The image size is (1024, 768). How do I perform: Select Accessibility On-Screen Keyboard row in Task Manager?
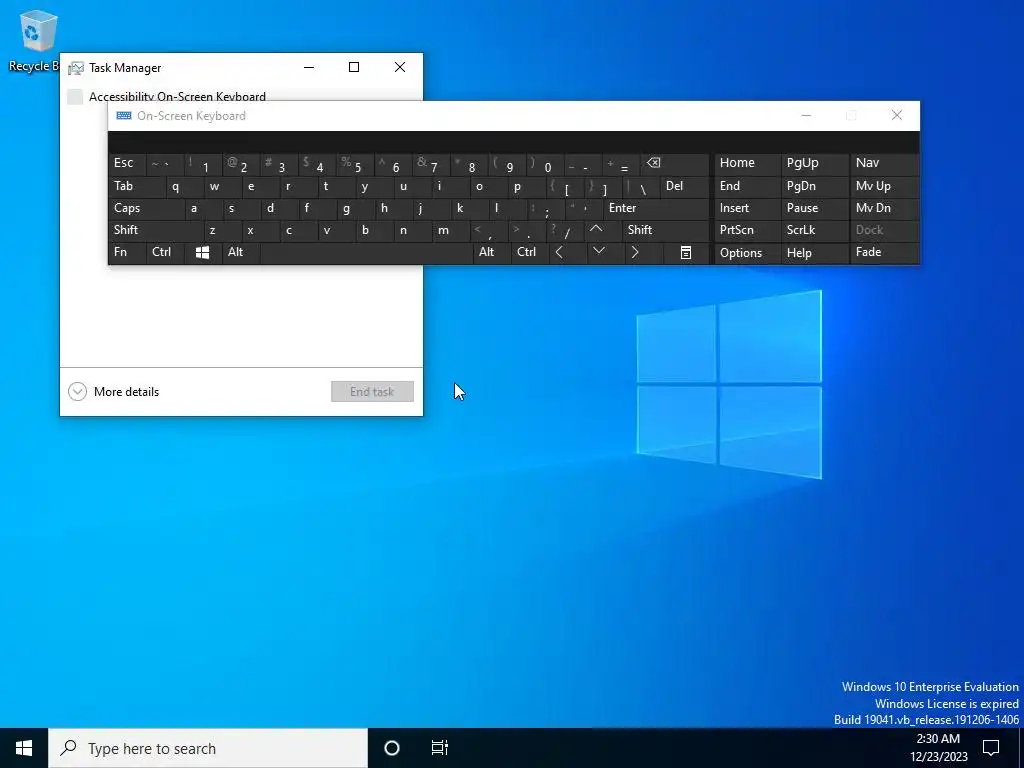[x=241, y=97]
